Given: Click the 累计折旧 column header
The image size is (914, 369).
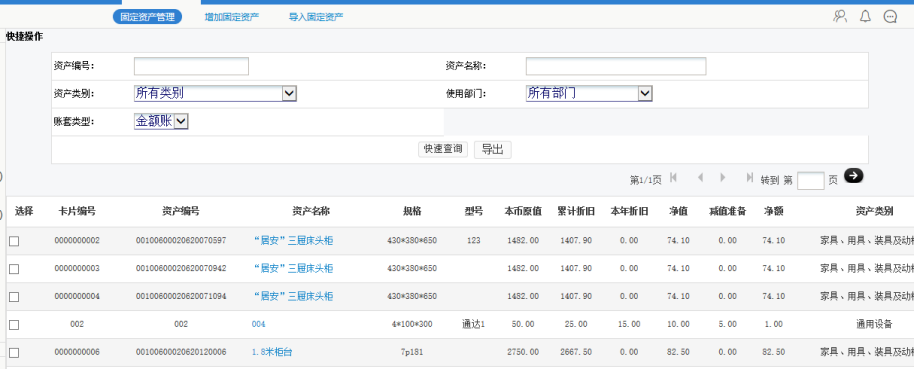Looking at the screenshot, I should pos(576,212).
